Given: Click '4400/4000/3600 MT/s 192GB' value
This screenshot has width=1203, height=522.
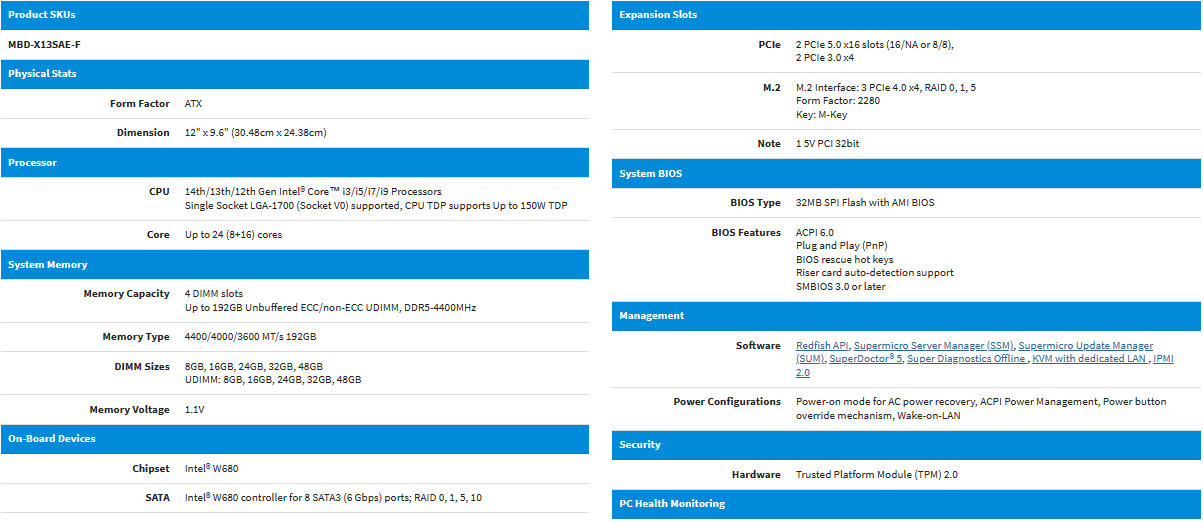Looking at the screenshot, I should pos(251,337).
